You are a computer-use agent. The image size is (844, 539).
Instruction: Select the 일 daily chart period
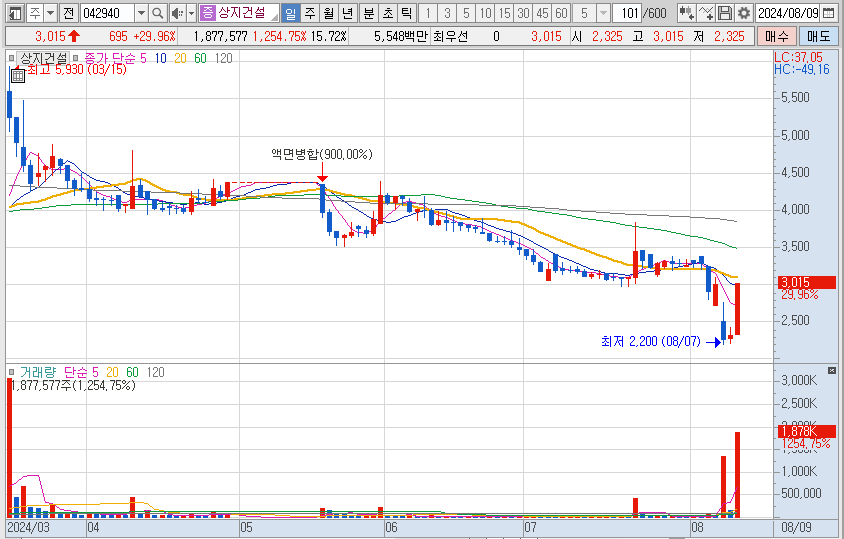point(291,13)
